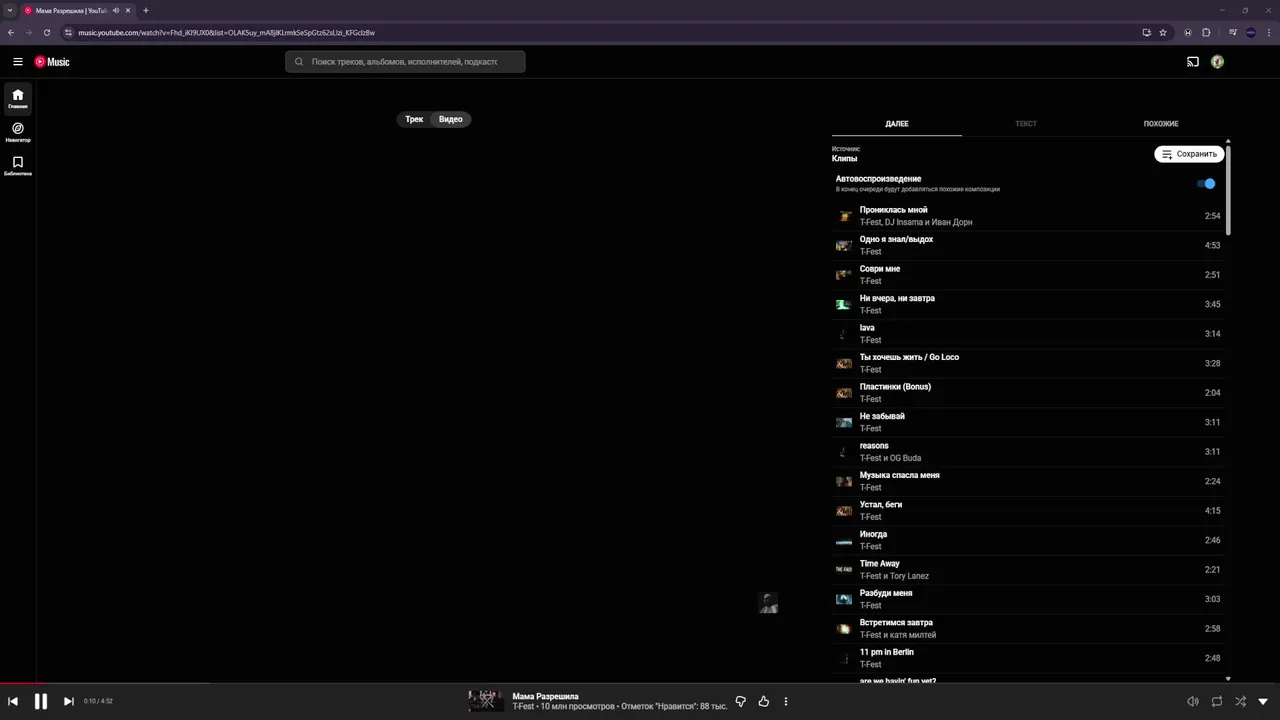Viewport: 1280px width, 720px height.
Task: Toggle shuffle on the queue
Action: [x=1241, y=702]
